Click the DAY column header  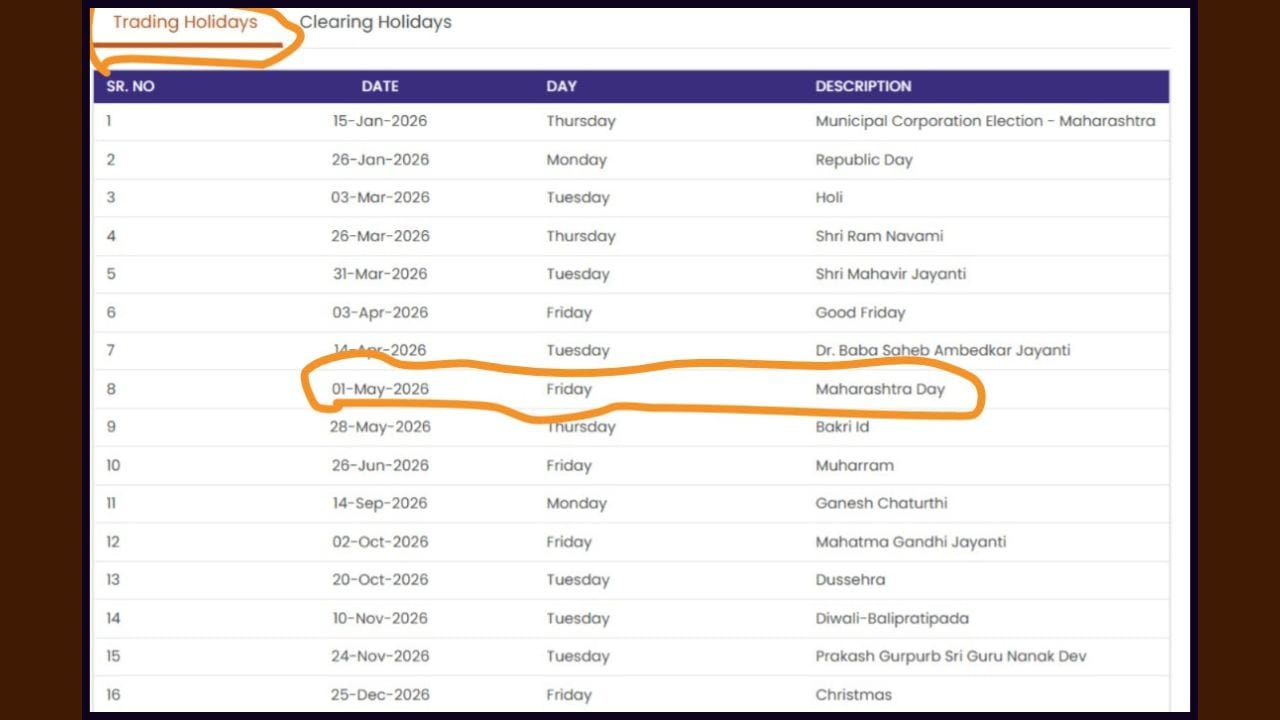coord(561,86)
